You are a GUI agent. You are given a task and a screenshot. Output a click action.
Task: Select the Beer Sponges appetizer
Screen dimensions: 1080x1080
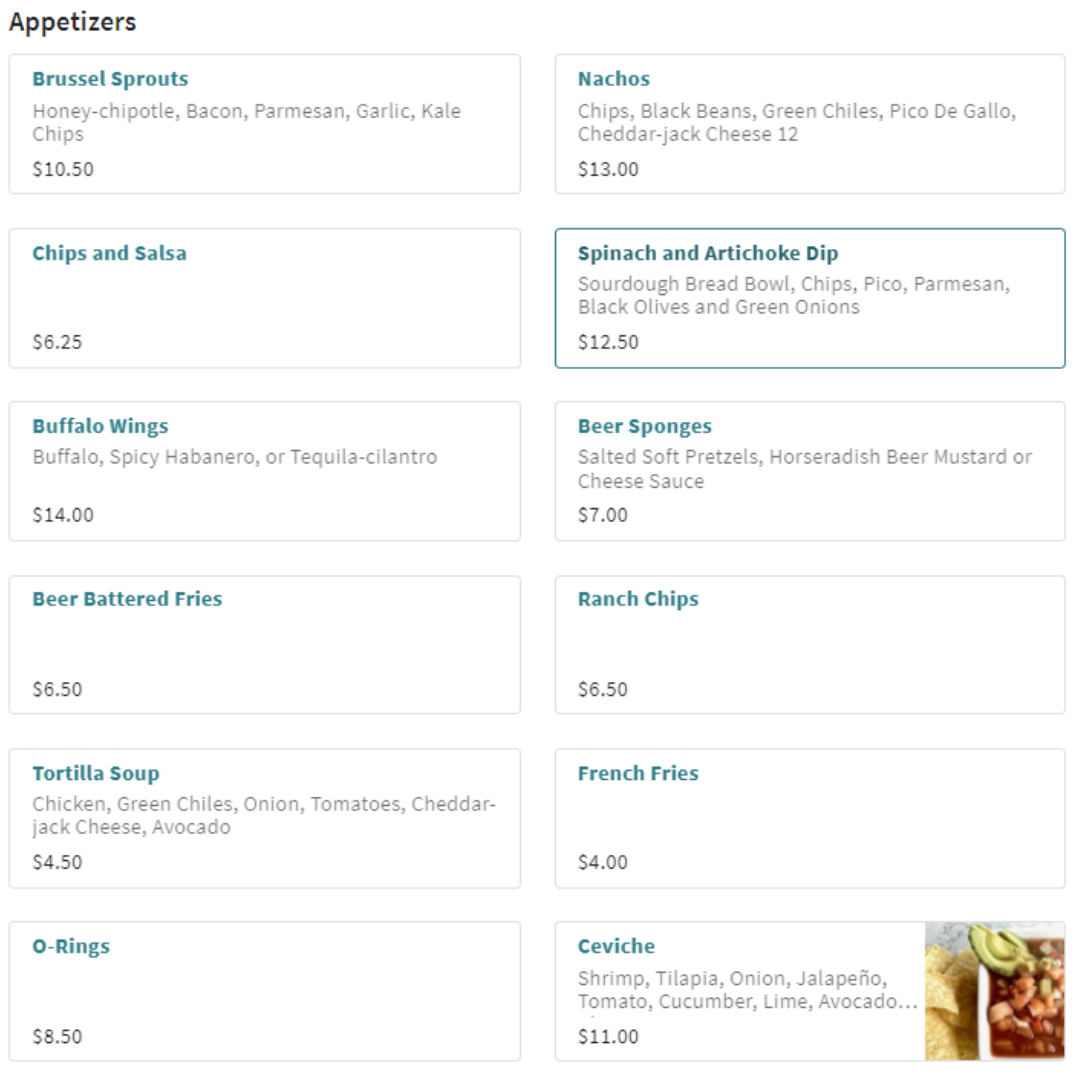pos(810,471)
